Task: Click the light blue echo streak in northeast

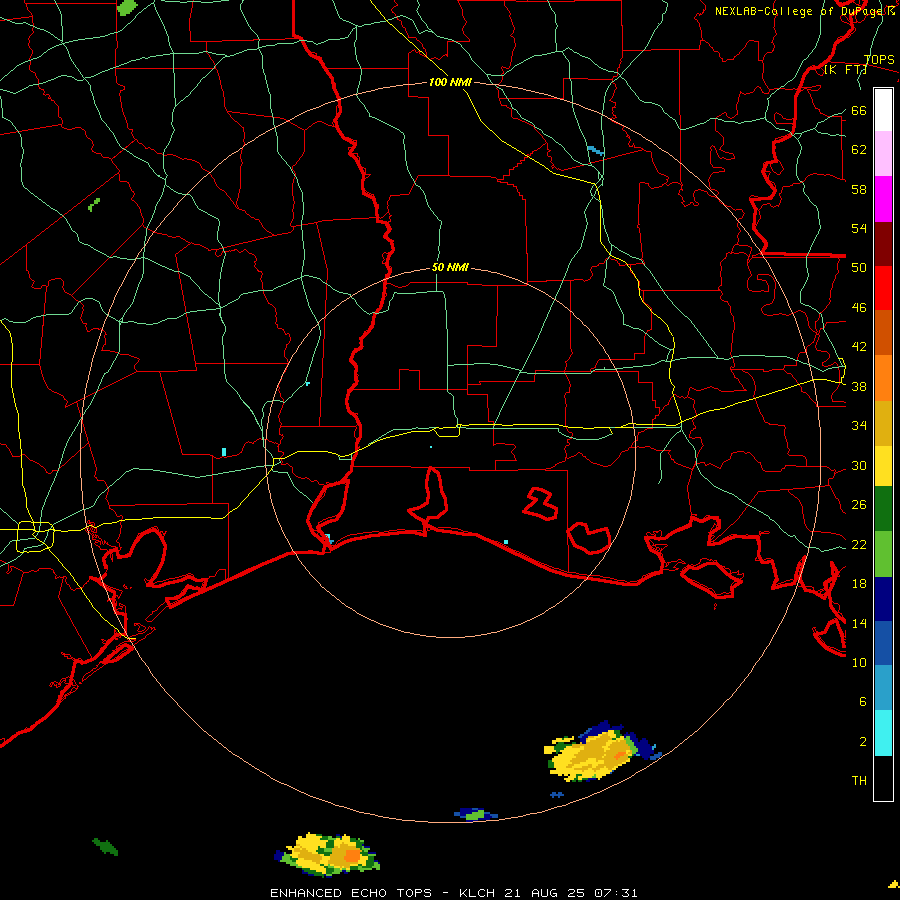Action: pyautogui.click(x=595, y=150)
